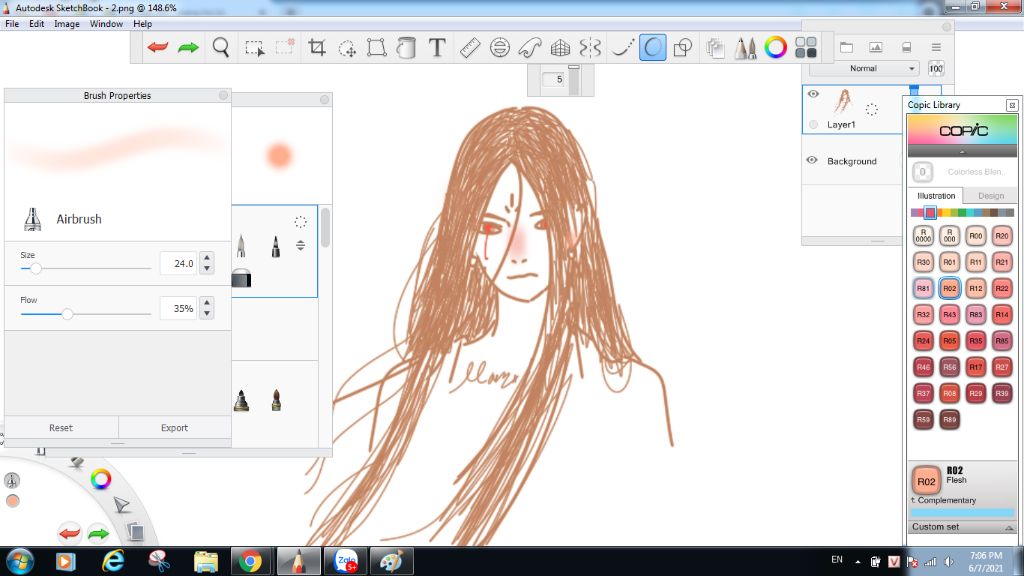Click the airbrush icon beside Airbrush label
Image resolution: width=1024 pixels, height=576 pixels.
click(32, 219)
